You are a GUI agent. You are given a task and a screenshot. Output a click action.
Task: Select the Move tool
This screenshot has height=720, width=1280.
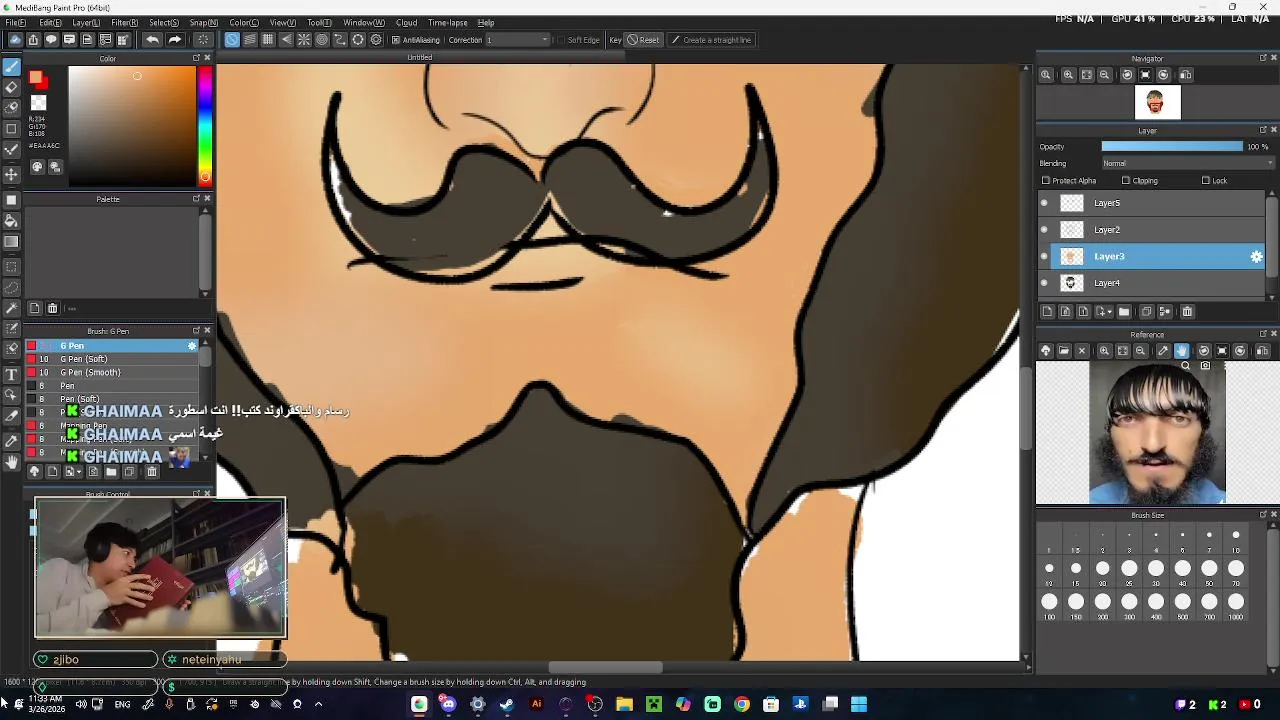pos(12,174)
